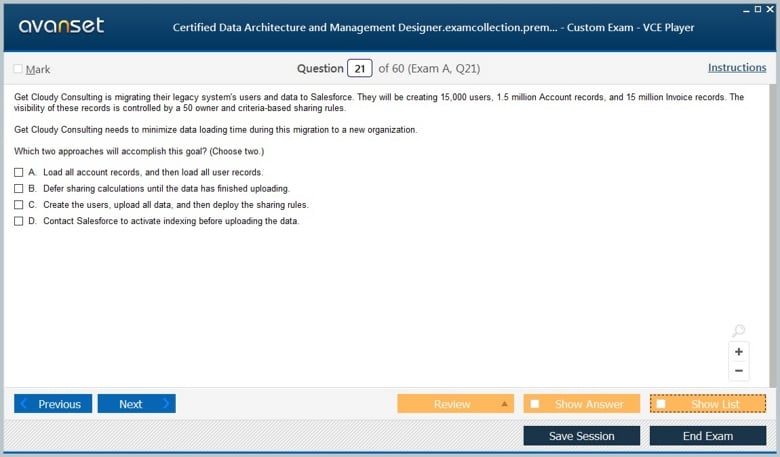Close the VCE Player window
Image resolution: width=780 pixels, height=457 pixels.
[770, 9]
